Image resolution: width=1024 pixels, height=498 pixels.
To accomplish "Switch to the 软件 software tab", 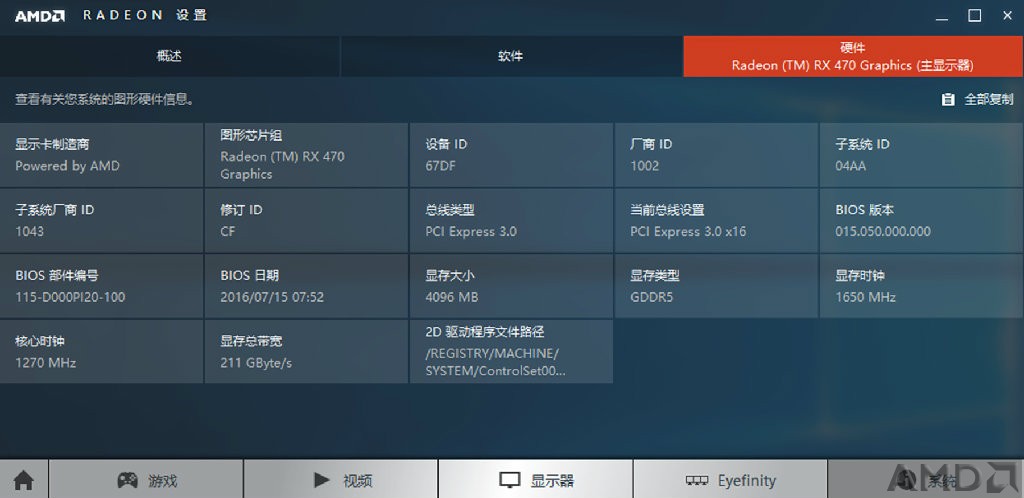I will click(x=511, y=56).
